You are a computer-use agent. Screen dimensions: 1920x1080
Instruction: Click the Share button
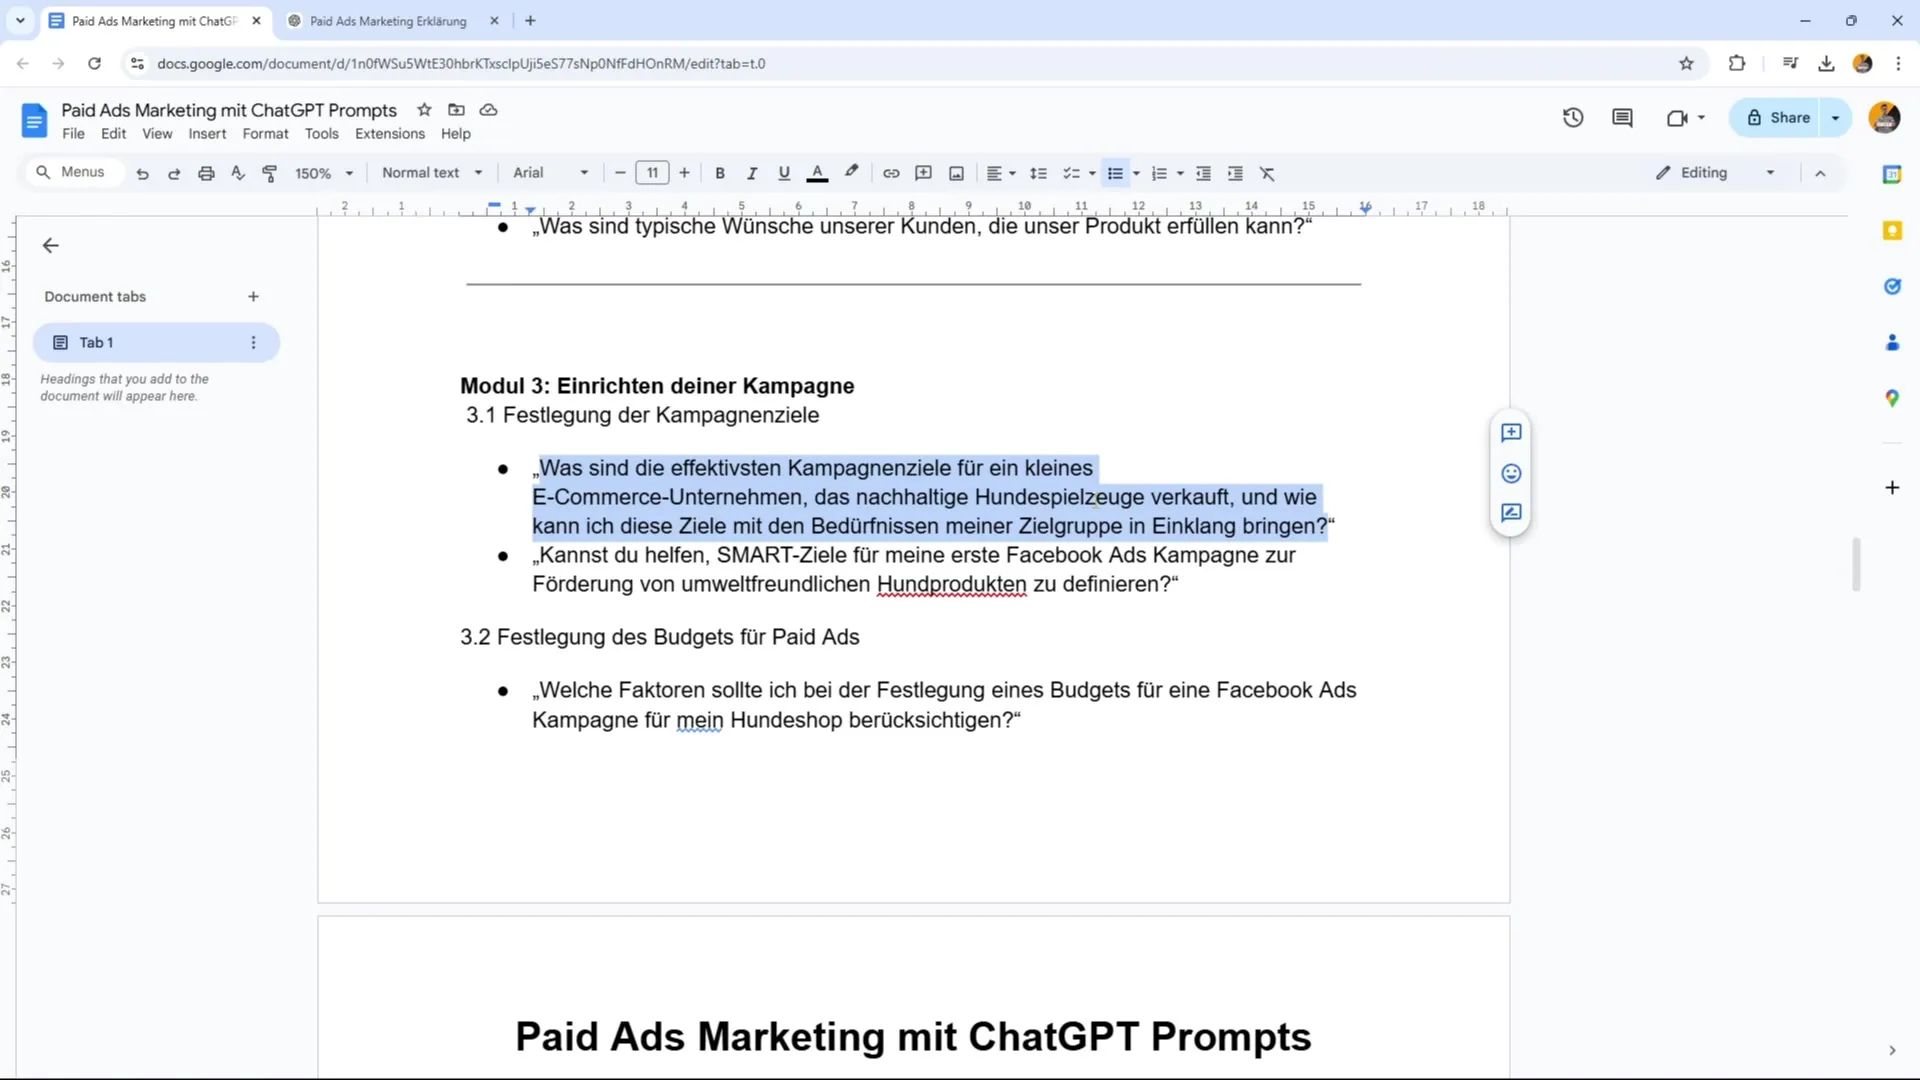click(1778, 118)
